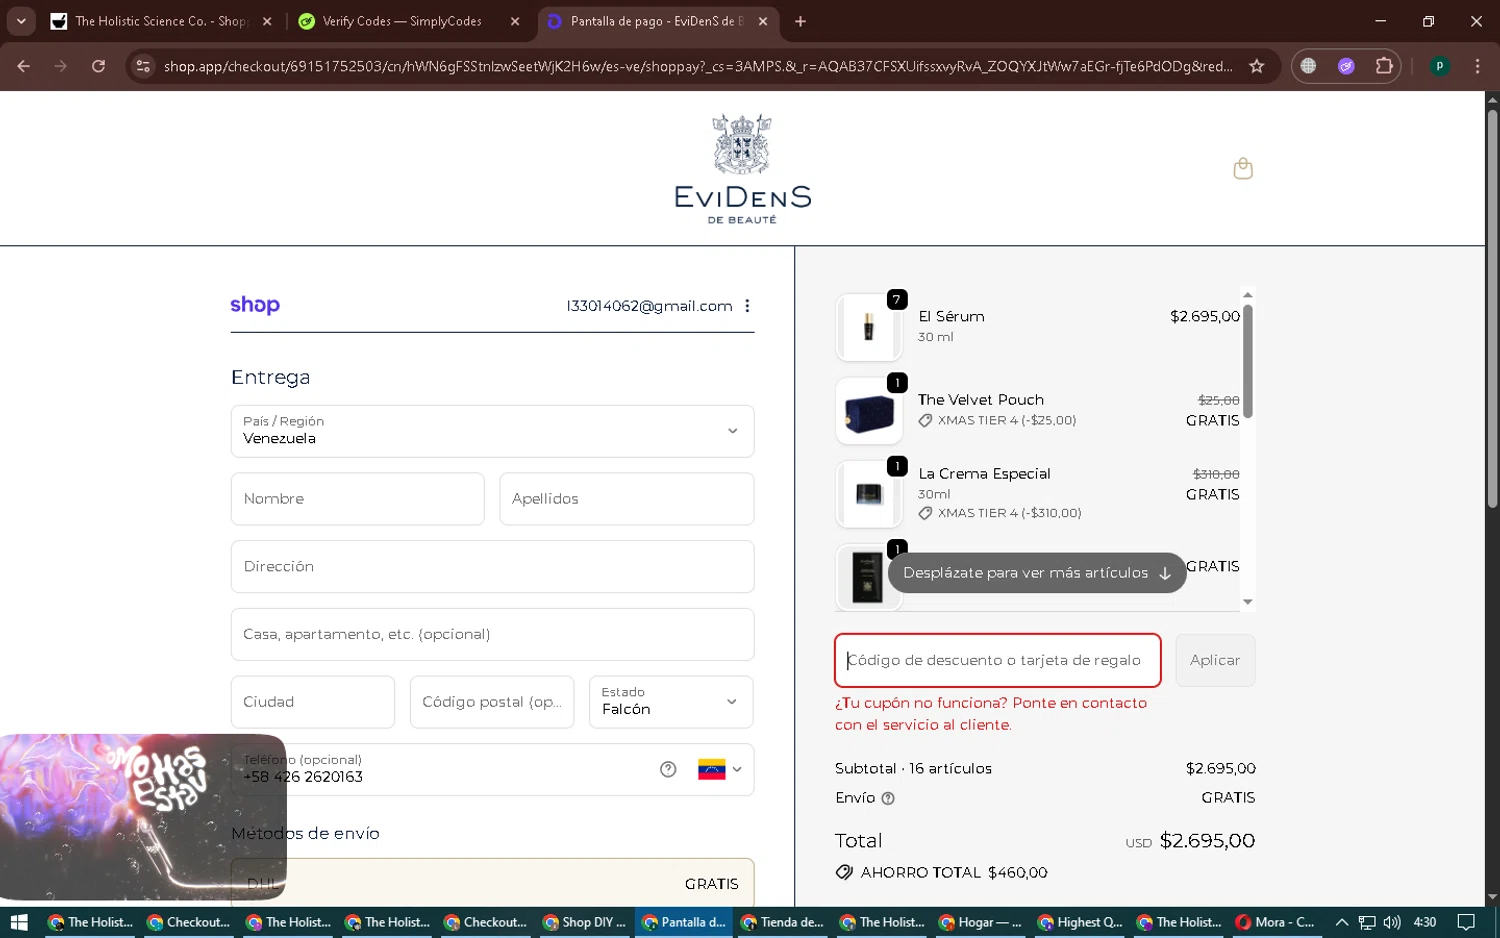Click La Crema Especial thumbnail
Viewport: 1500px width, 938px height.
coord(868,494)
